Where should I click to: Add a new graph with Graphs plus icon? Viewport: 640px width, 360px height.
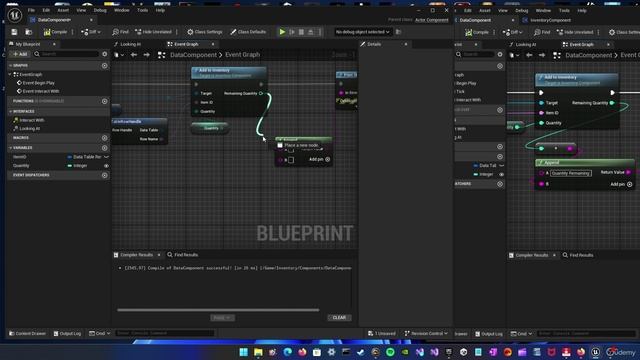pos(104,65)
